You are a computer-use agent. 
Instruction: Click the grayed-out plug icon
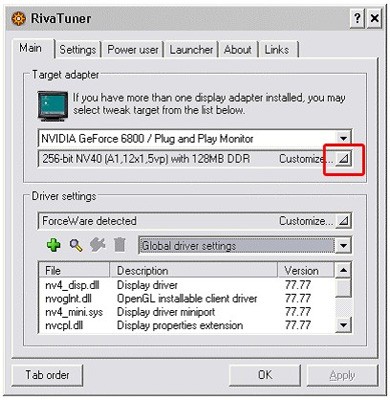[98, 245]
